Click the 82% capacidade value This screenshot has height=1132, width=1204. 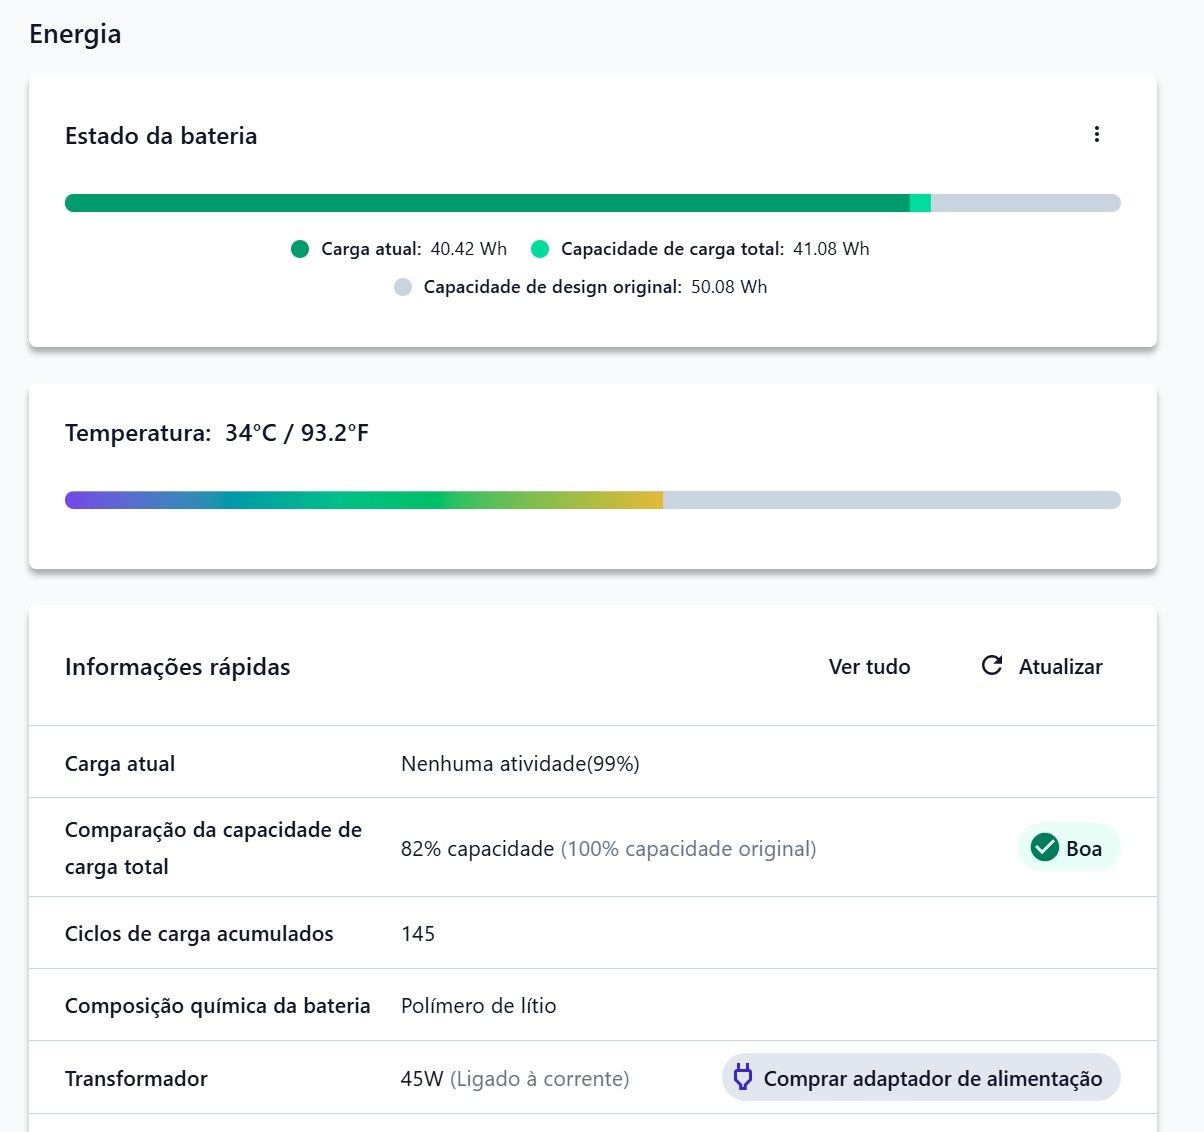coord(477,849)
